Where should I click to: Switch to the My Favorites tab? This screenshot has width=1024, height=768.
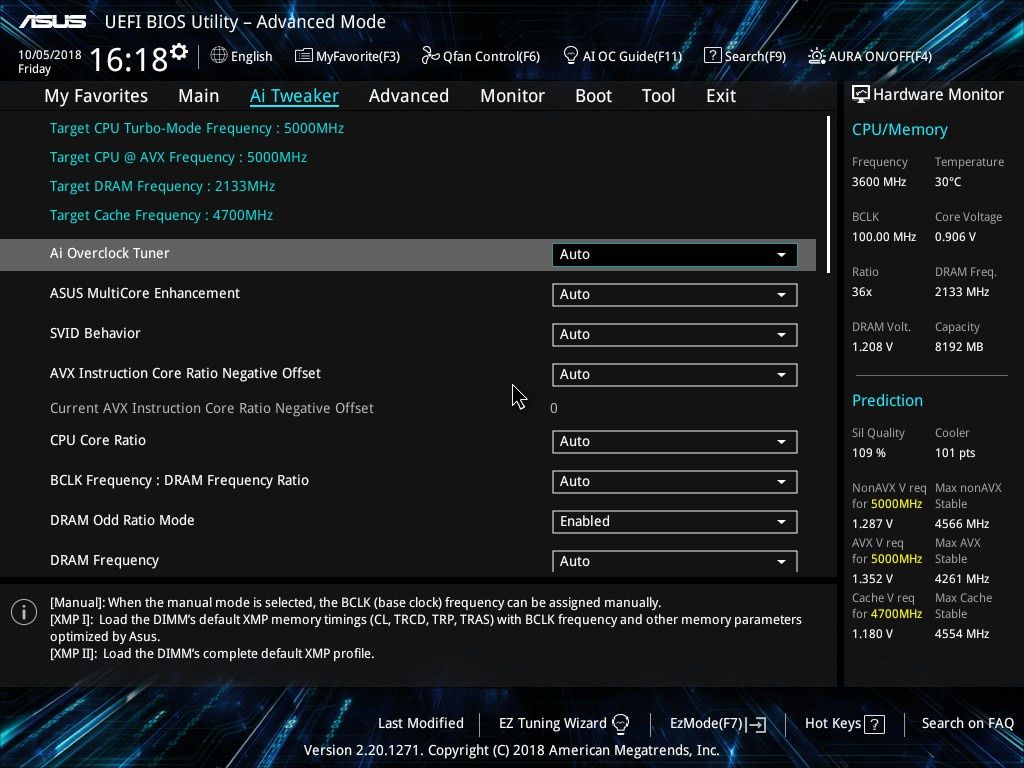coord(96,96)
